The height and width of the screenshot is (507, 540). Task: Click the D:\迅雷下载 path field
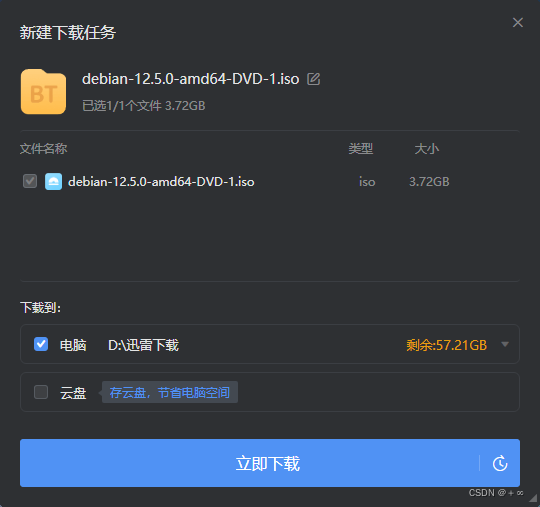(x=143, y=345)
